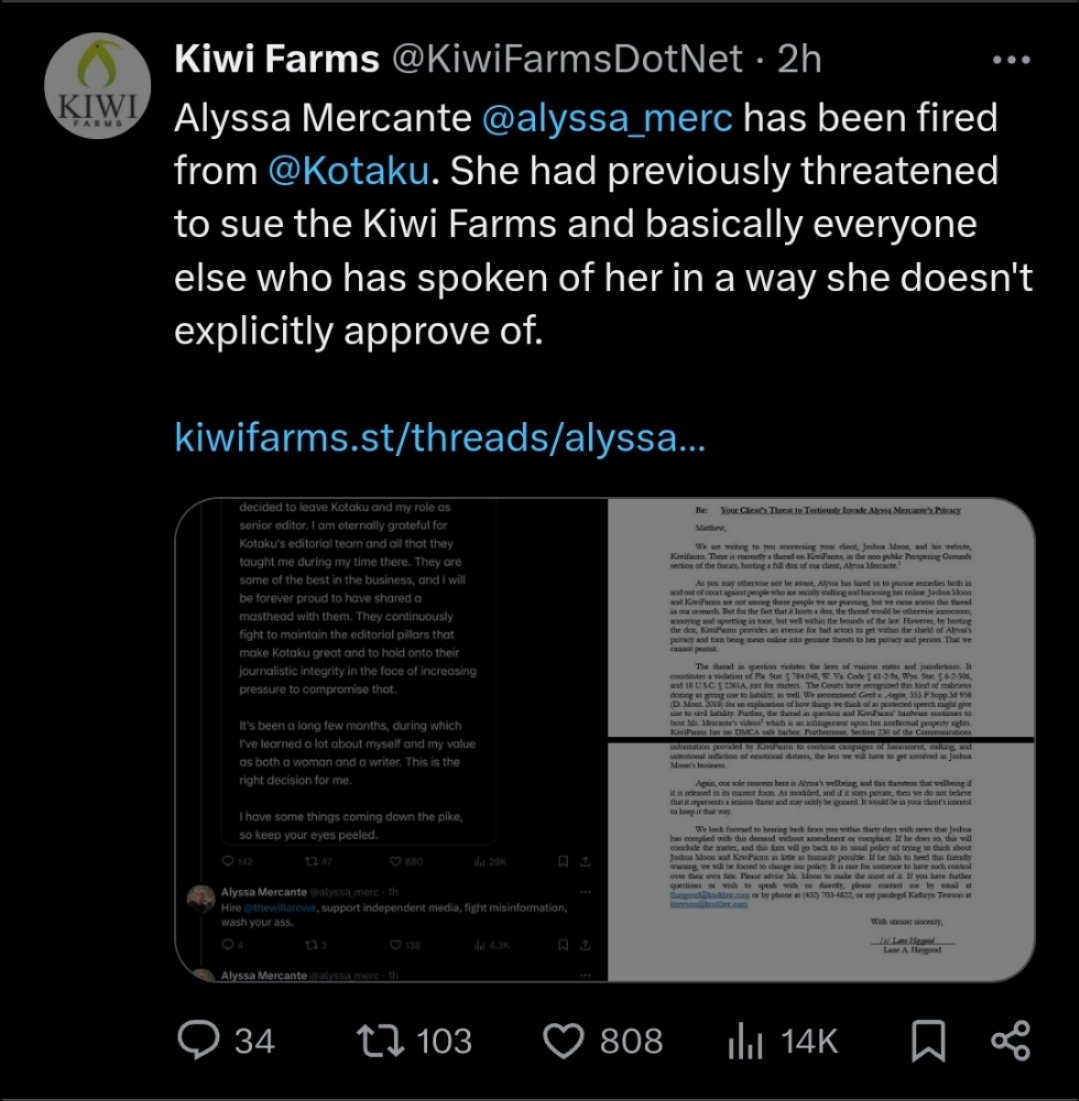View analytics bar chart icon
This screenshot has height=1101, width=1079.
746,1041
